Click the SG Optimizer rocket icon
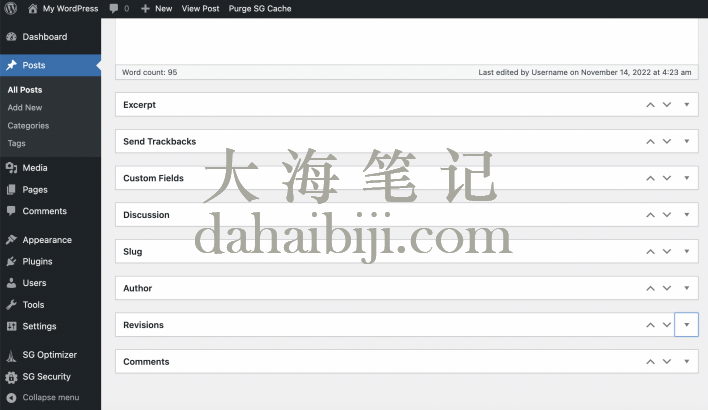 [x=11, y=355]
